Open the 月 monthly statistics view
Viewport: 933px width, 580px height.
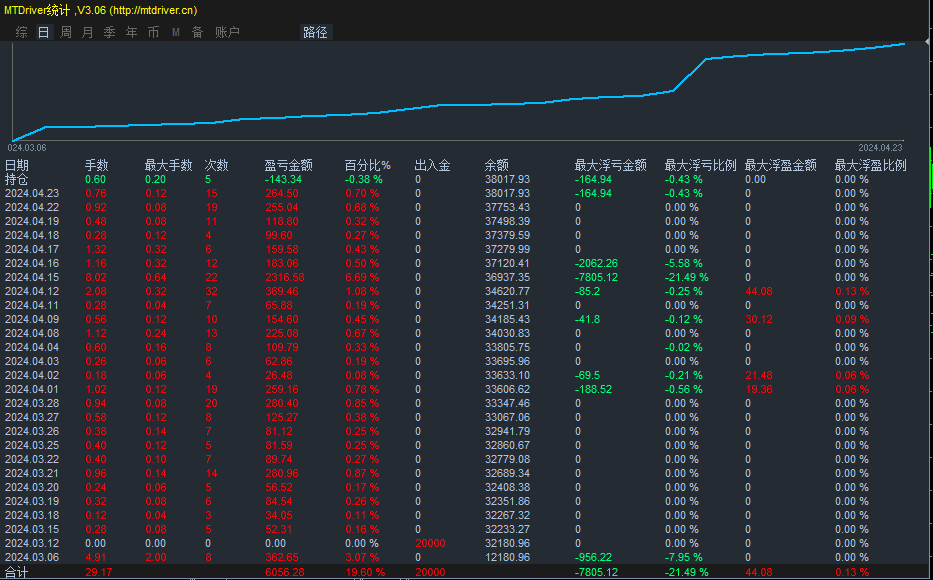(x=86, y=31)
